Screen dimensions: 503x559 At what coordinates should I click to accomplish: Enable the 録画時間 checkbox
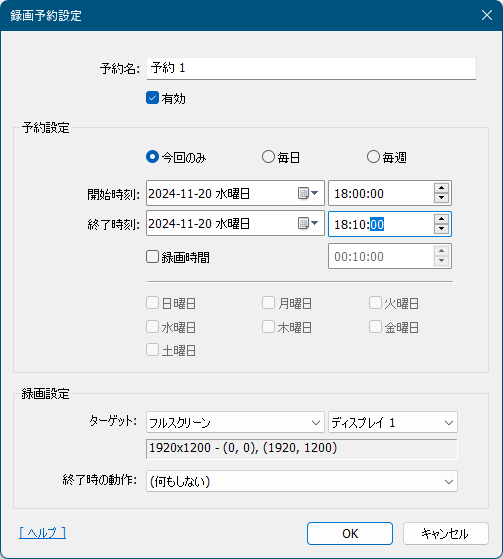click(152, 257)
